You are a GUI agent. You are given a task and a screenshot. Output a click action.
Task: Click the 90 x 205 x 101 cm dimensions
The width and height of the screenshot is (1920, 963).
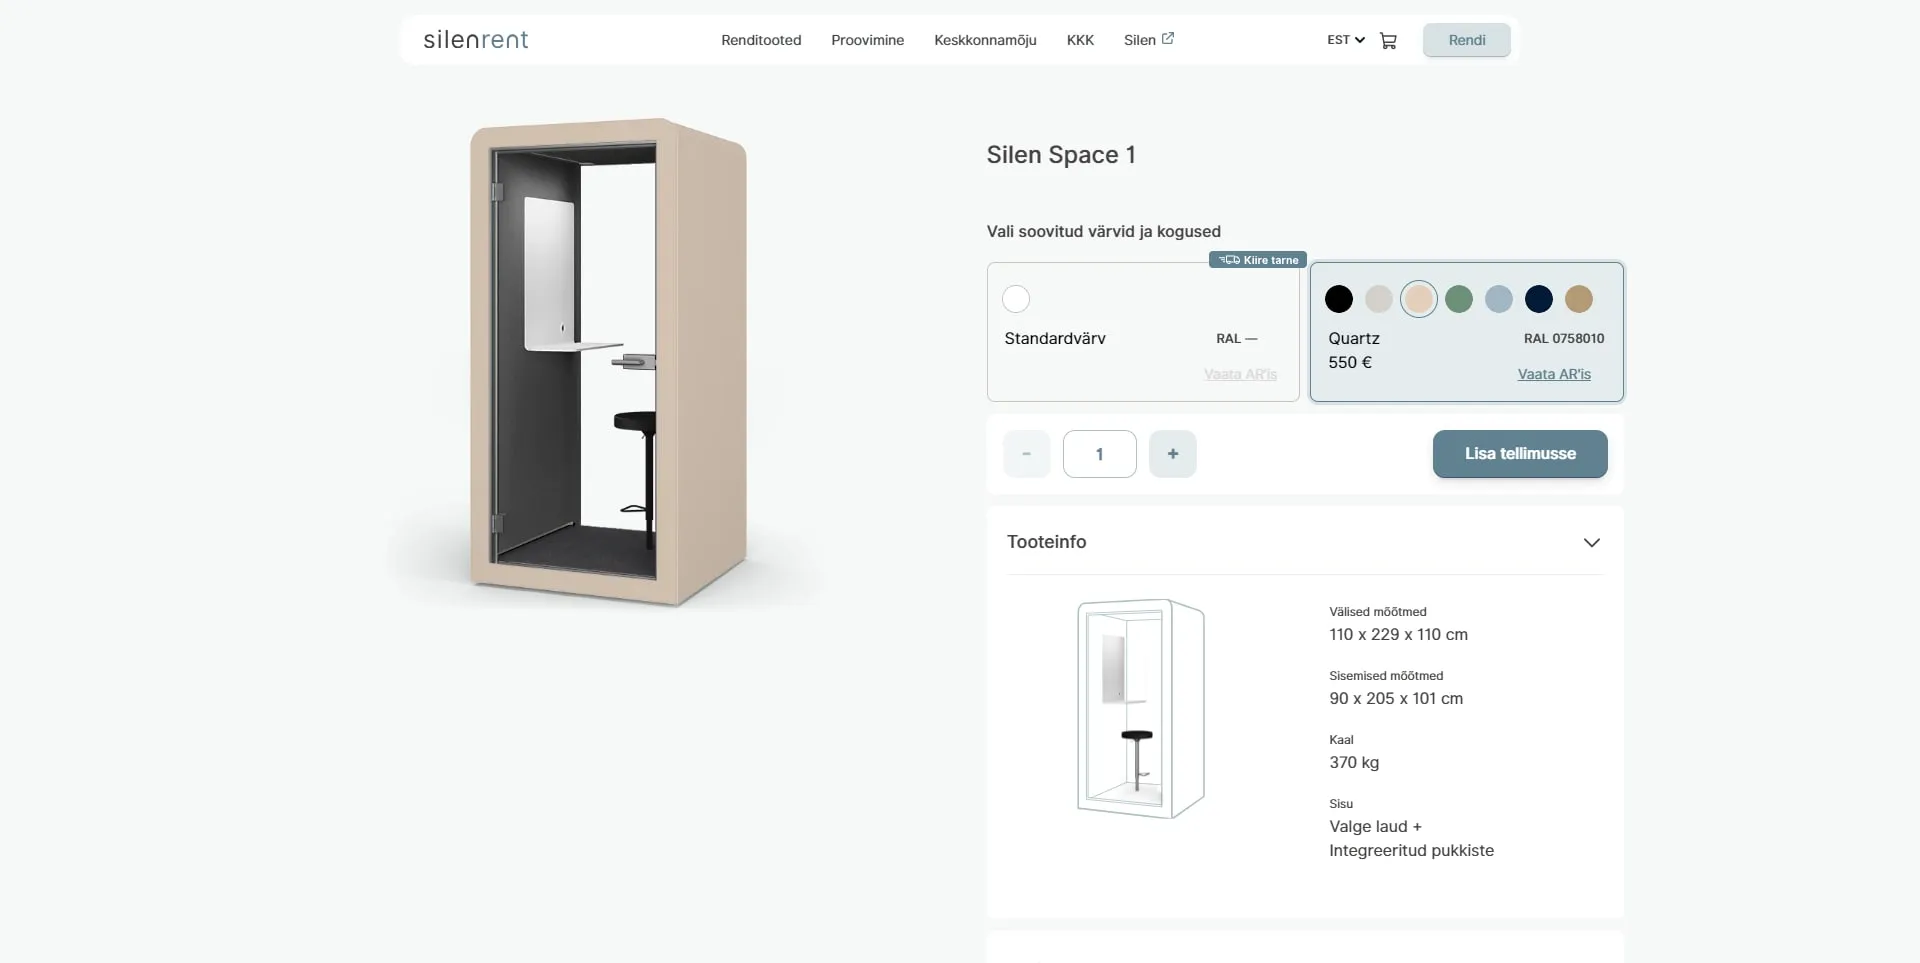[x=1396, y=699]
